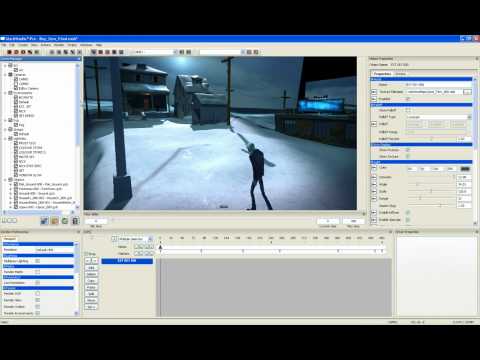
Task: Click the green refresh icon below scene tree
Action: click(x=65, y=221)
